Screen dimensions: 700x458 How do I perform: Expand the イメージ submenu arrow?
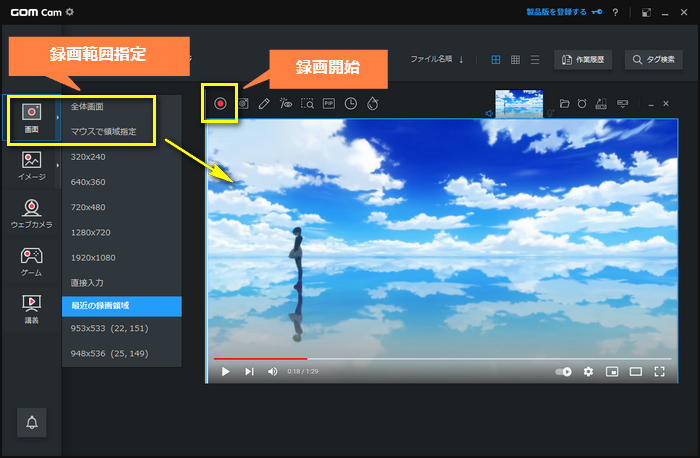[x=58, y=165]
